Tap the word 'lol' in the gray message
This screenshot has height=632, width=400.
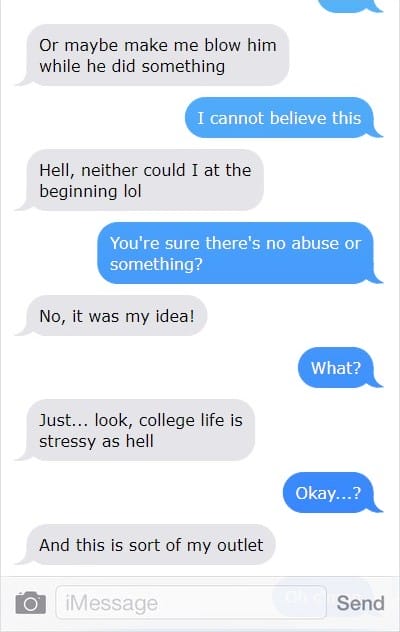click(132, 191)
